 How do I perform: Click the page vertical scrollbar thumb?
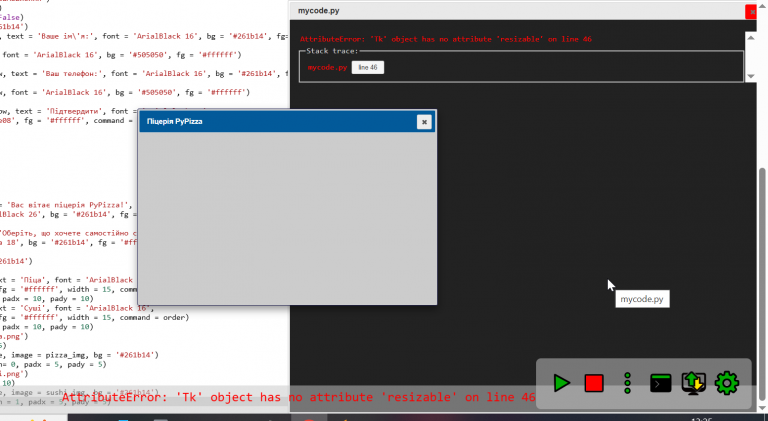click(763, 284)
